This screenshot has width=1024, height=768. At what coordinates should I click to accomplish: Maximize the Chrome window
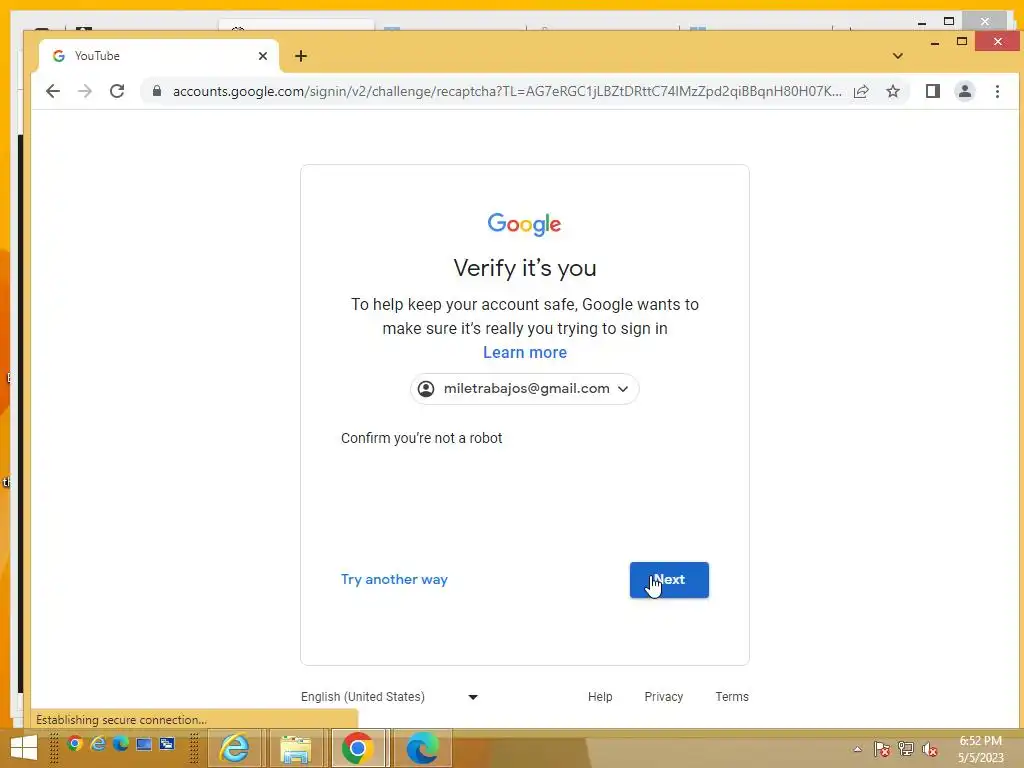click(x=962, y=42)
